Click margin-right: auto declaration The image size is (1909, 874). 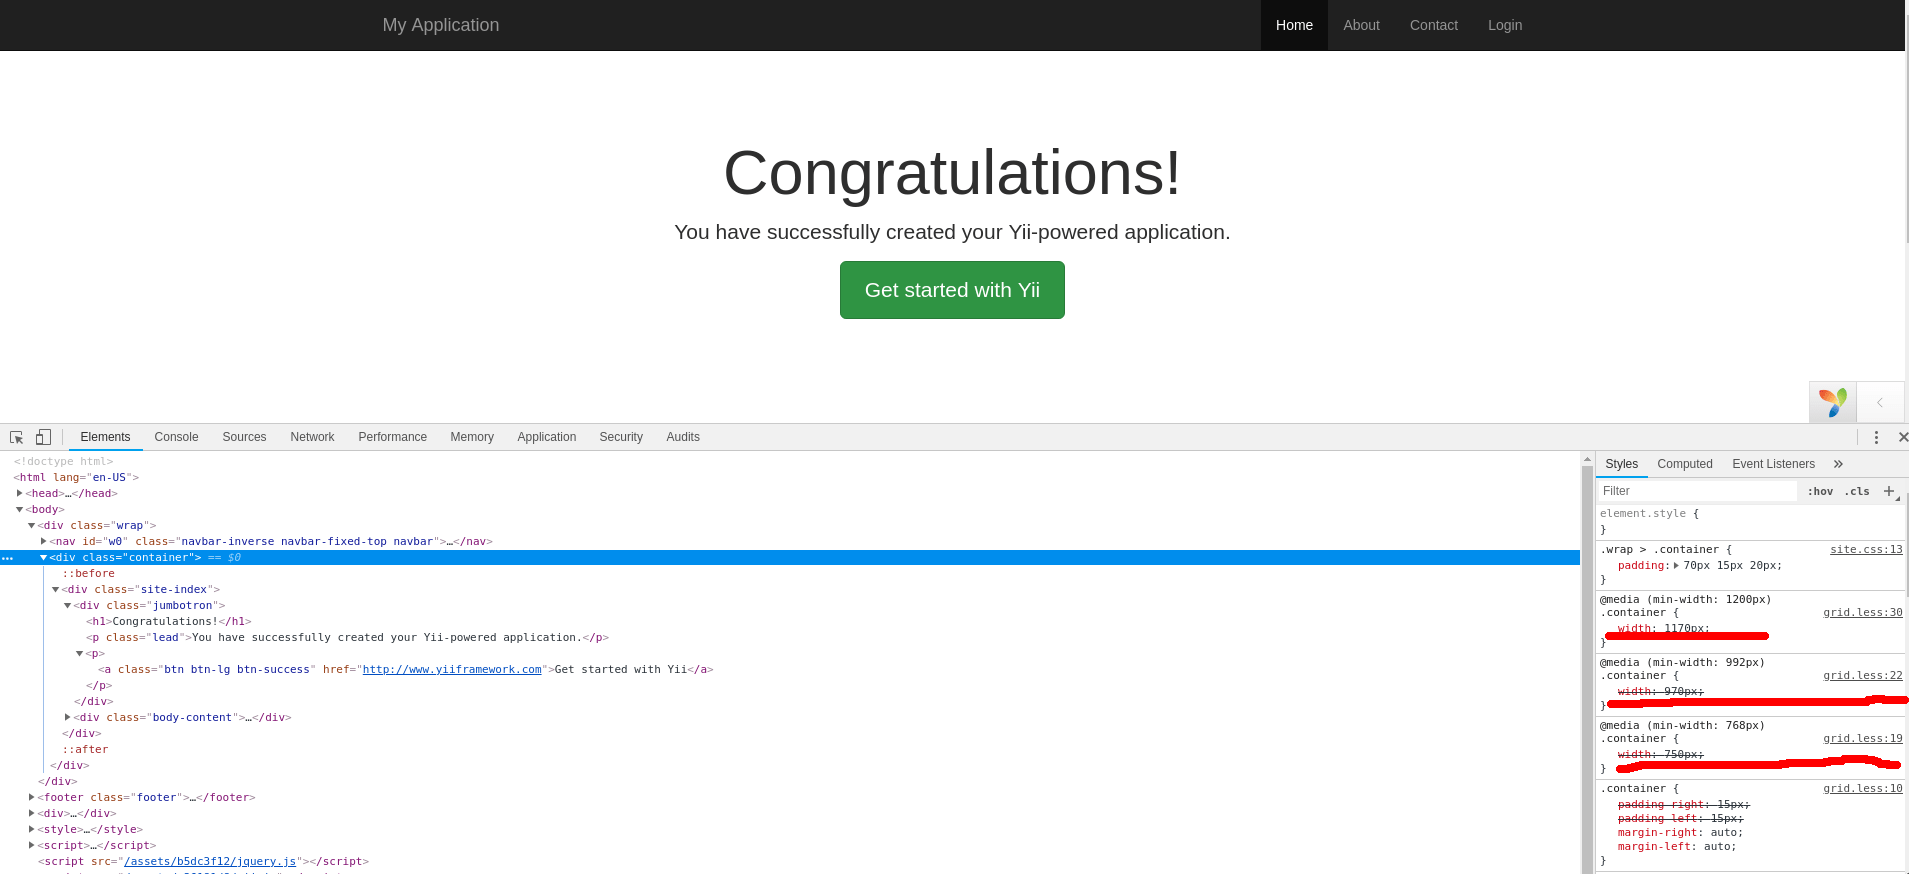click(1680, 832)
